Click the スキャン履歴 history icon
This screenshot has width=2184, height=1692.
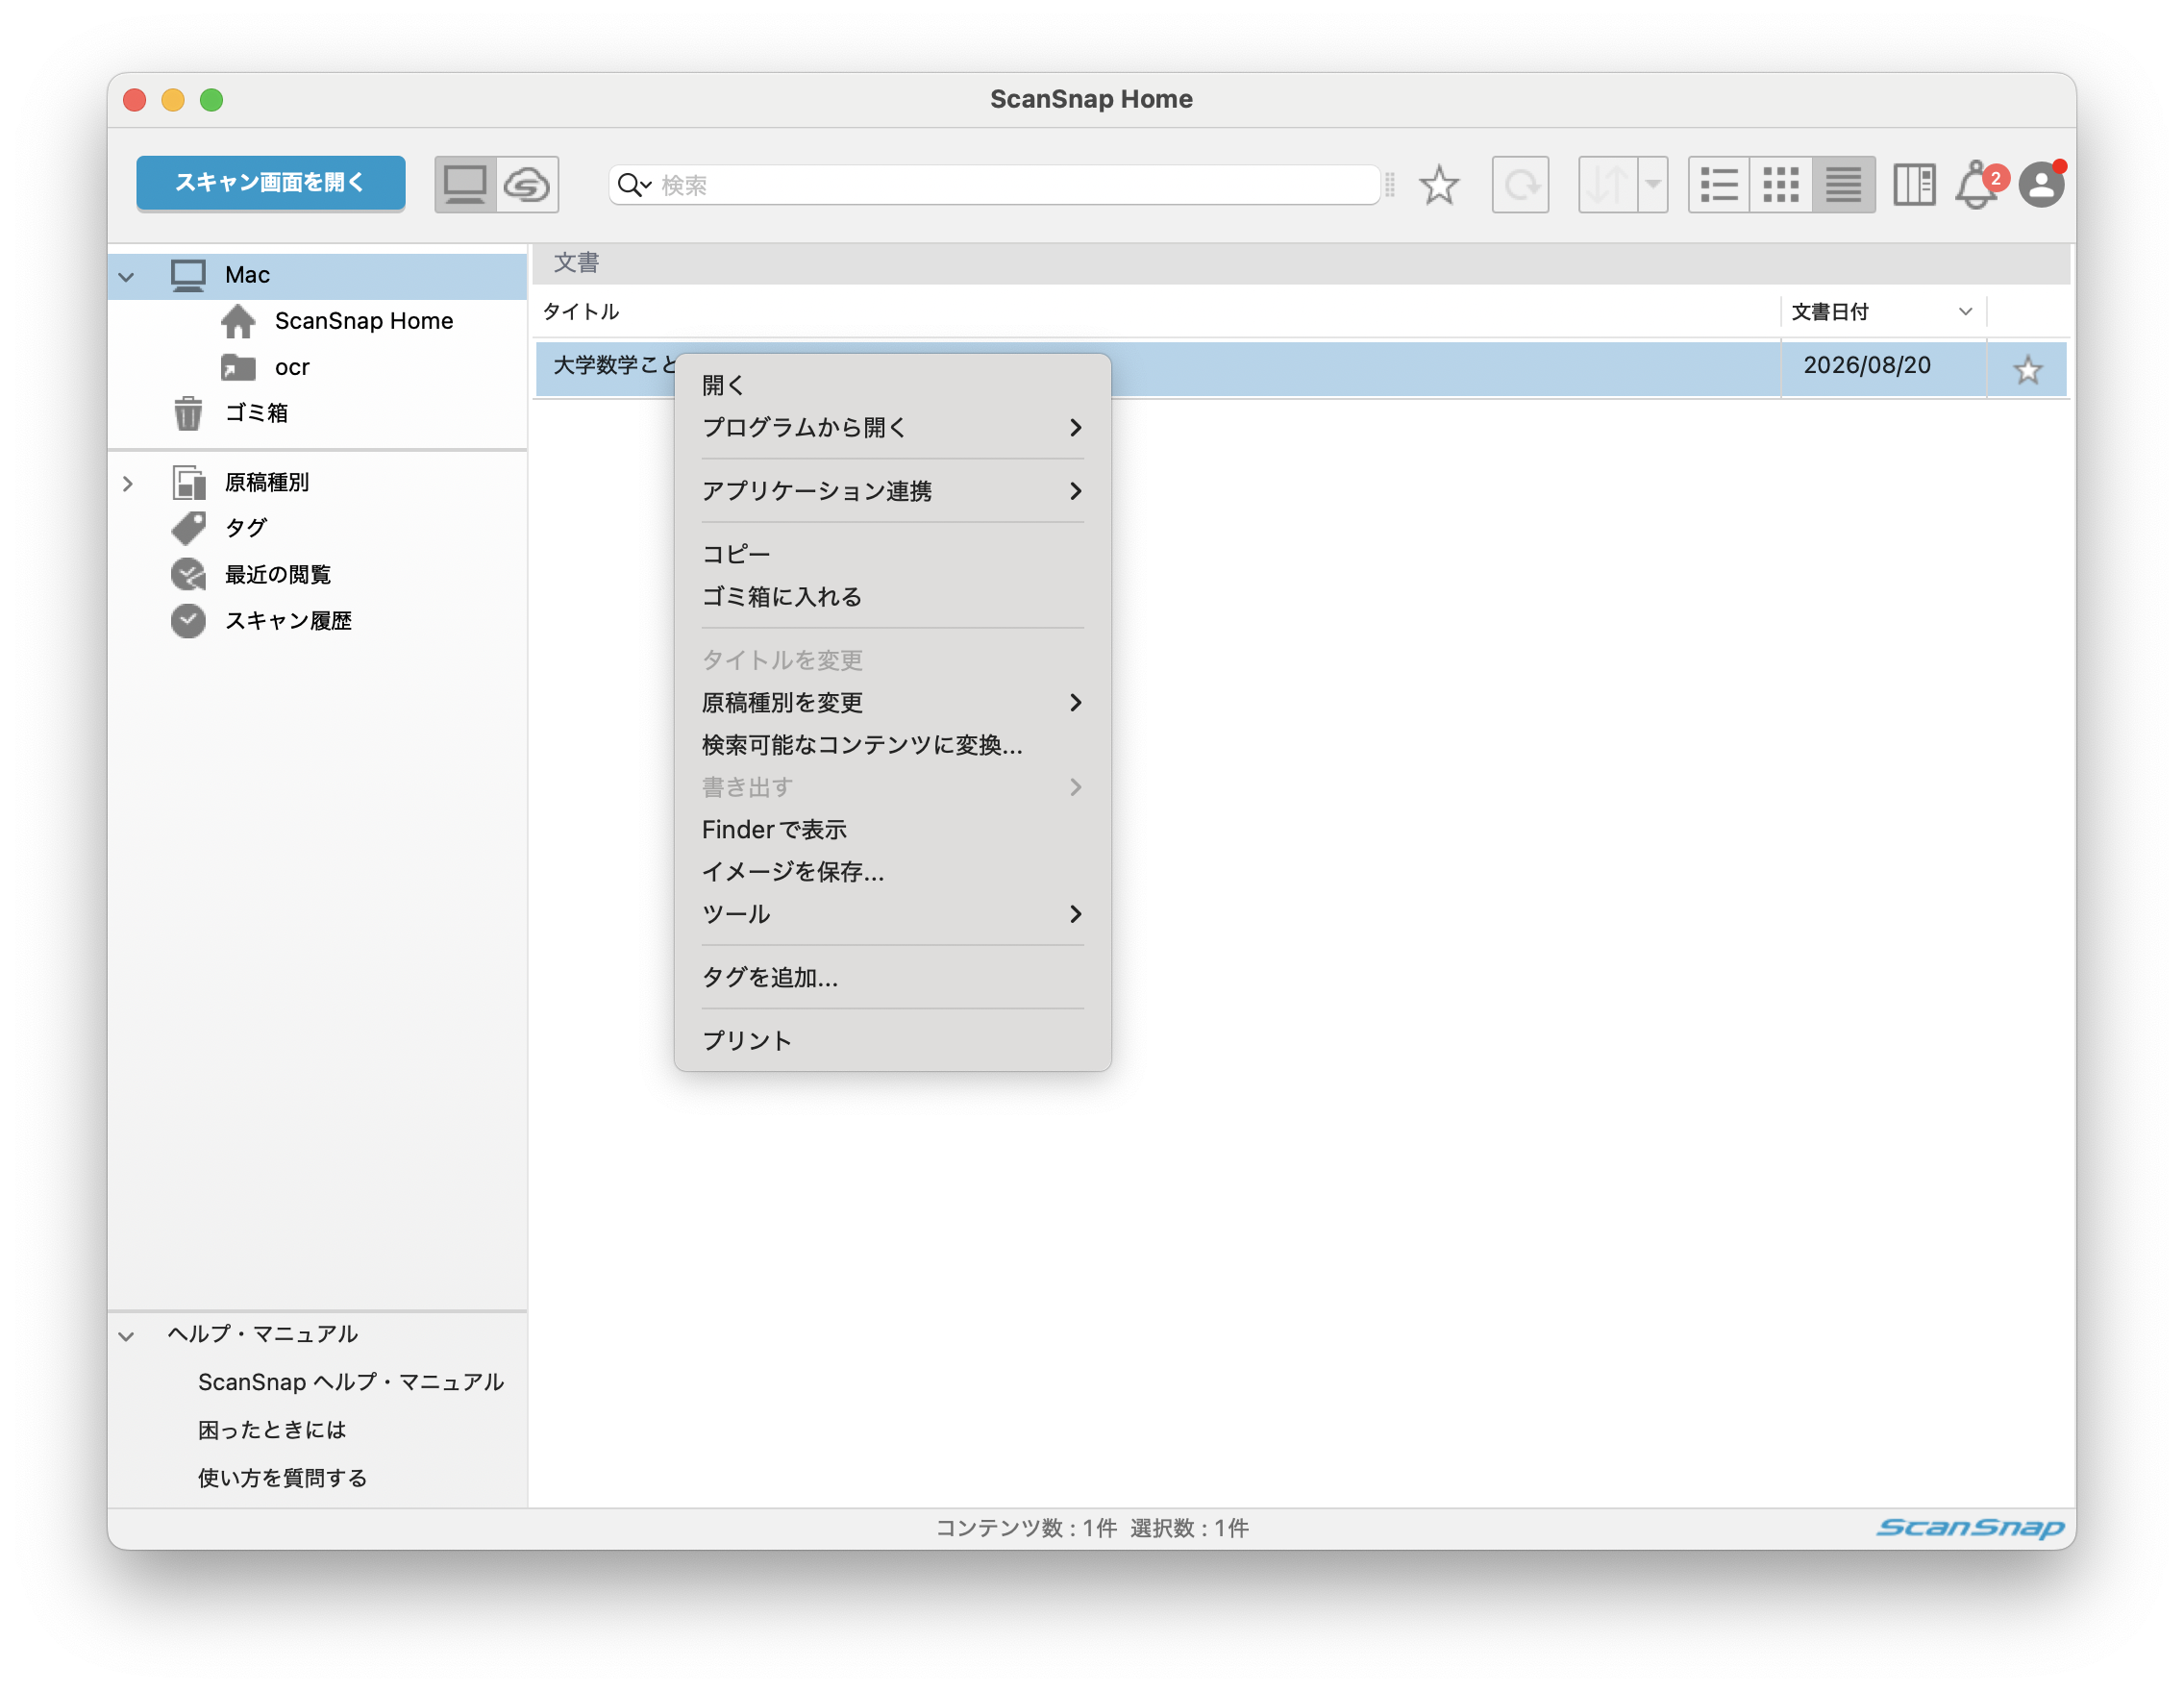tap(188, 621)
